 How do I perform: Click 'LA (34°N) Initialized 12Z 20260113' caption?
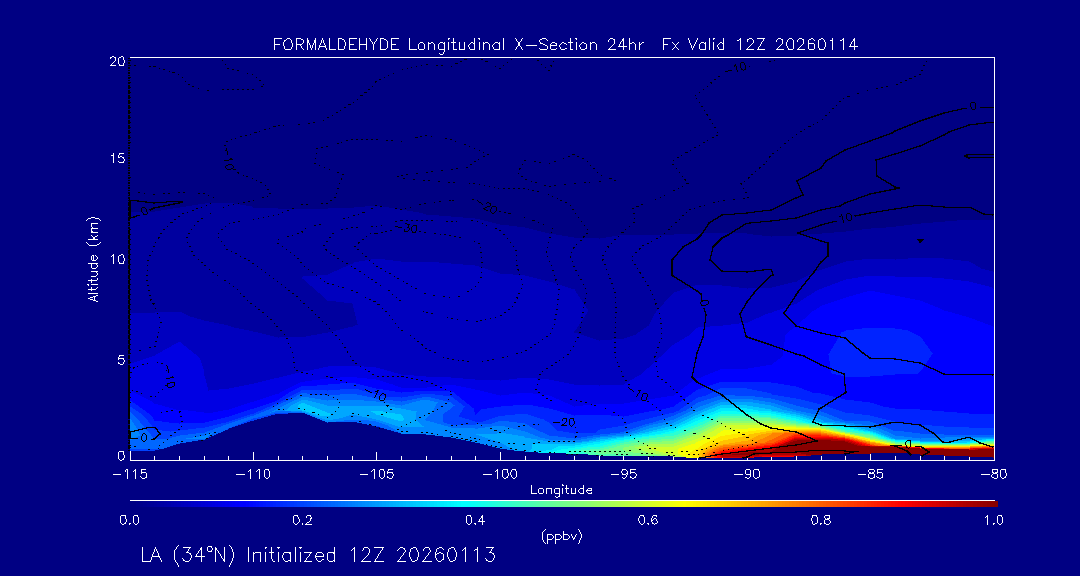pyautogui.click(x=318, y=555)
